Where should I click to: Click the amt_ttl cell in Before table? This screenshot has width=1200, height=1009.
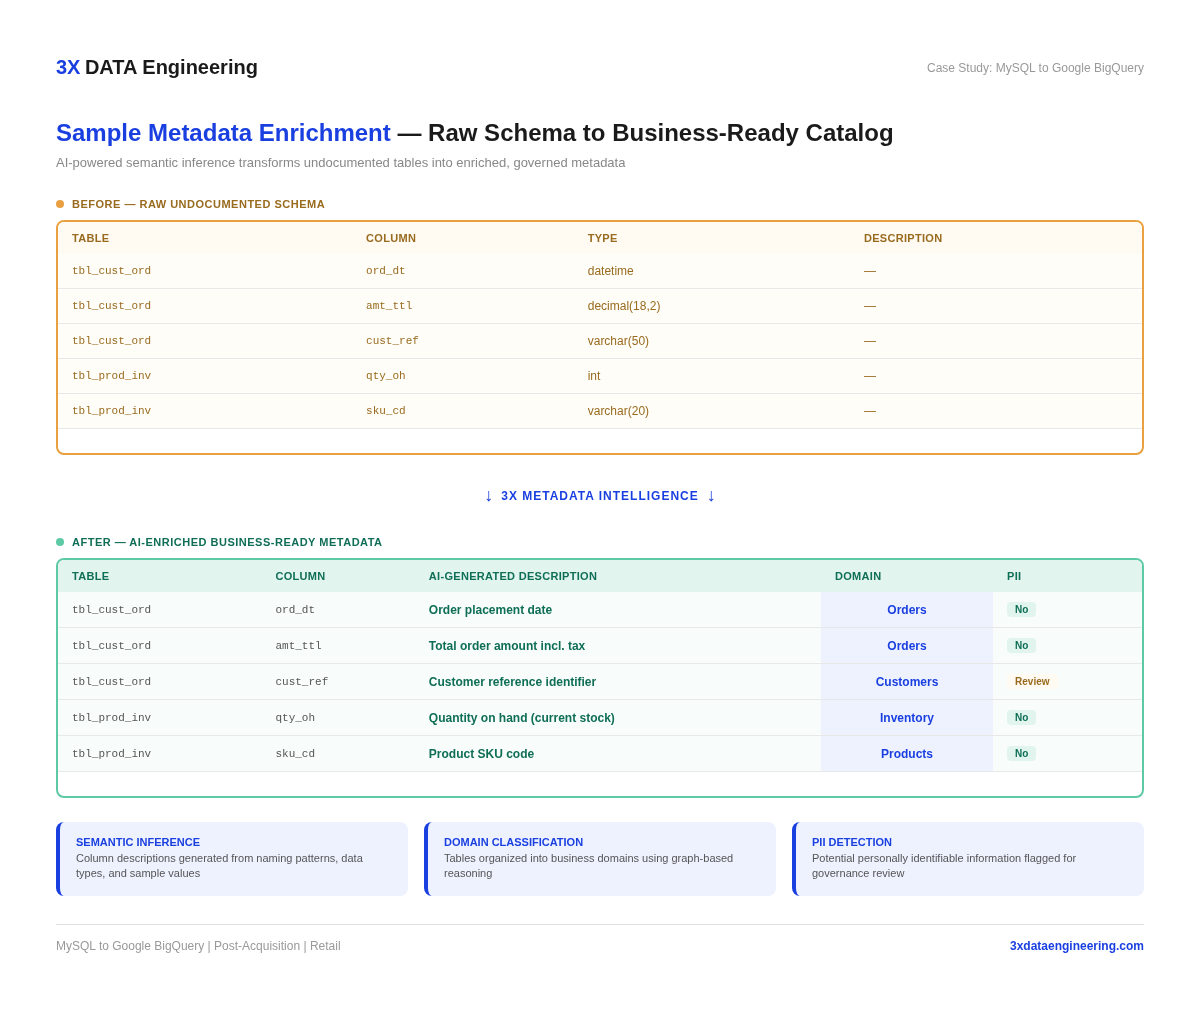click(389, 306)
